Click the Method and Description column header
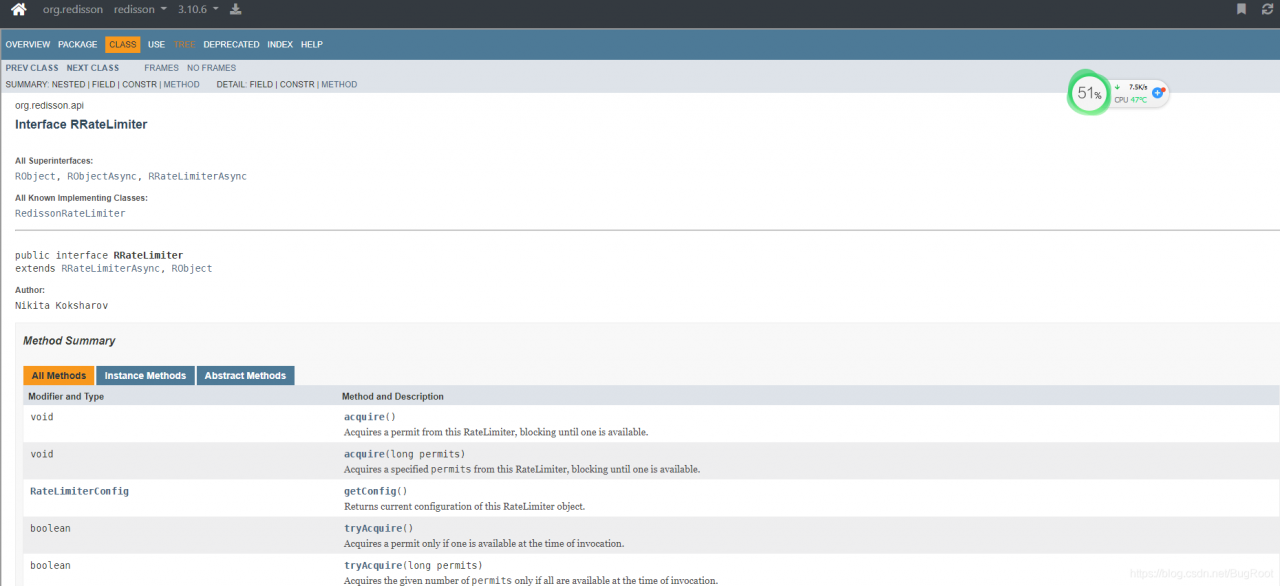This screenshot has height=586, width=1280. click(x=393, y=397)
